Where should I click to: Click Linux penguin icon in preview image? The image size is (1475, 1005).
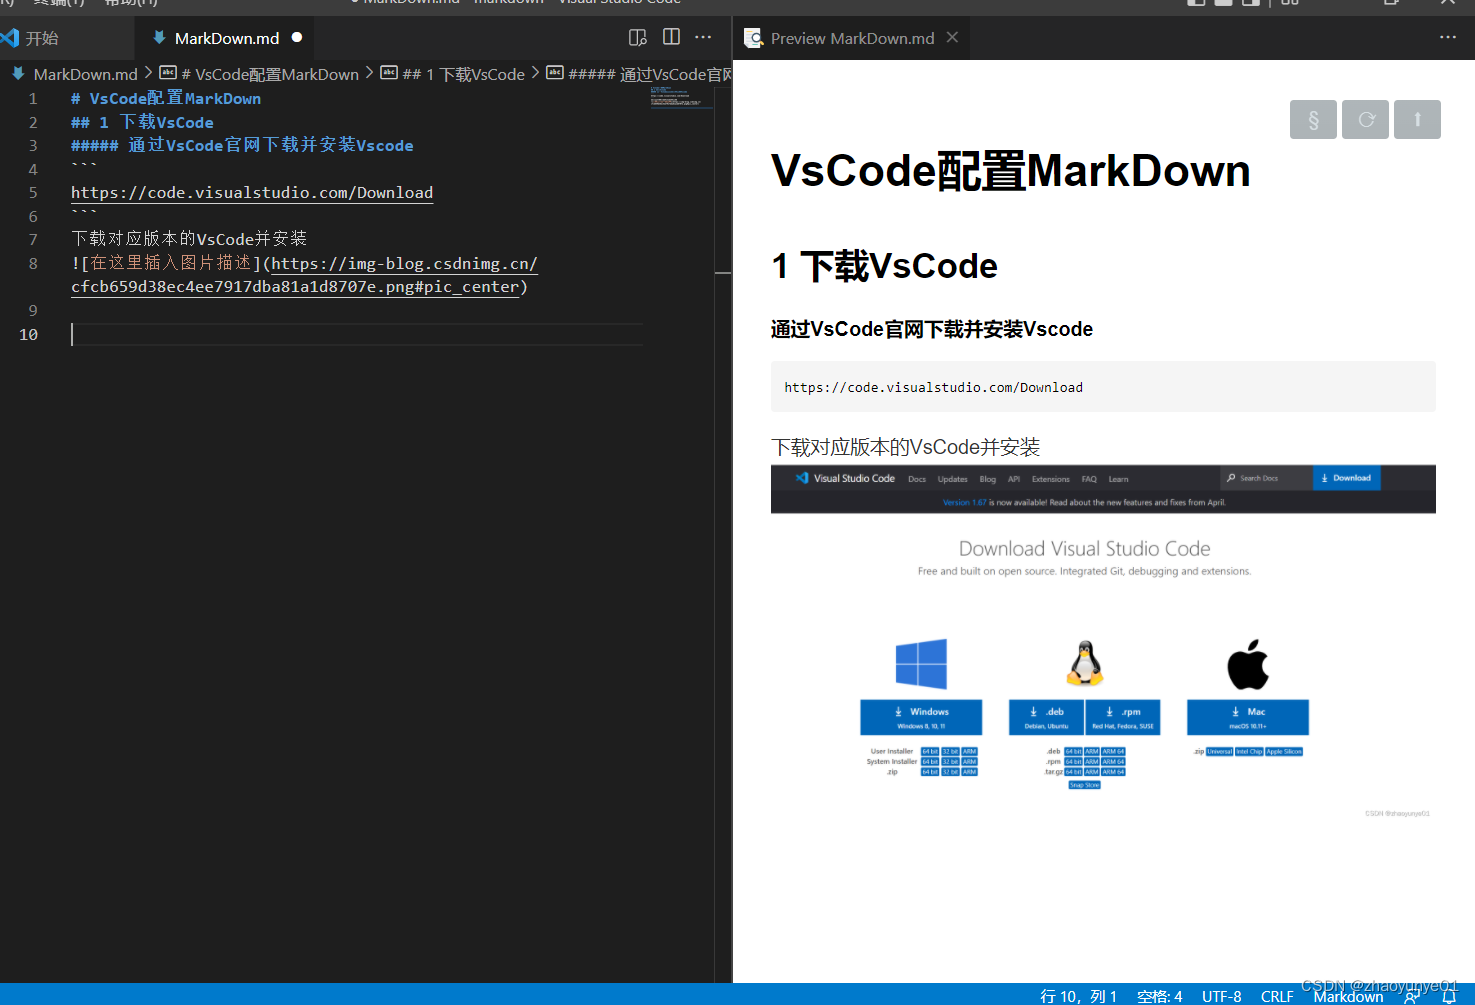(x=1085, y=664)
